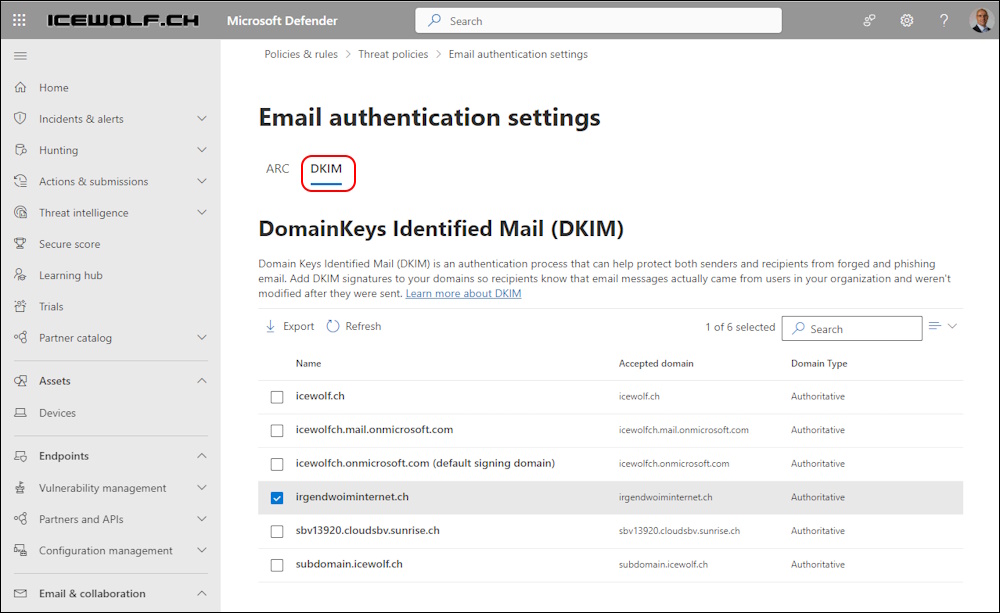The image size is (1000, 613).
Task: Open the app launcher waffle icon
Action: click(19, 20)
